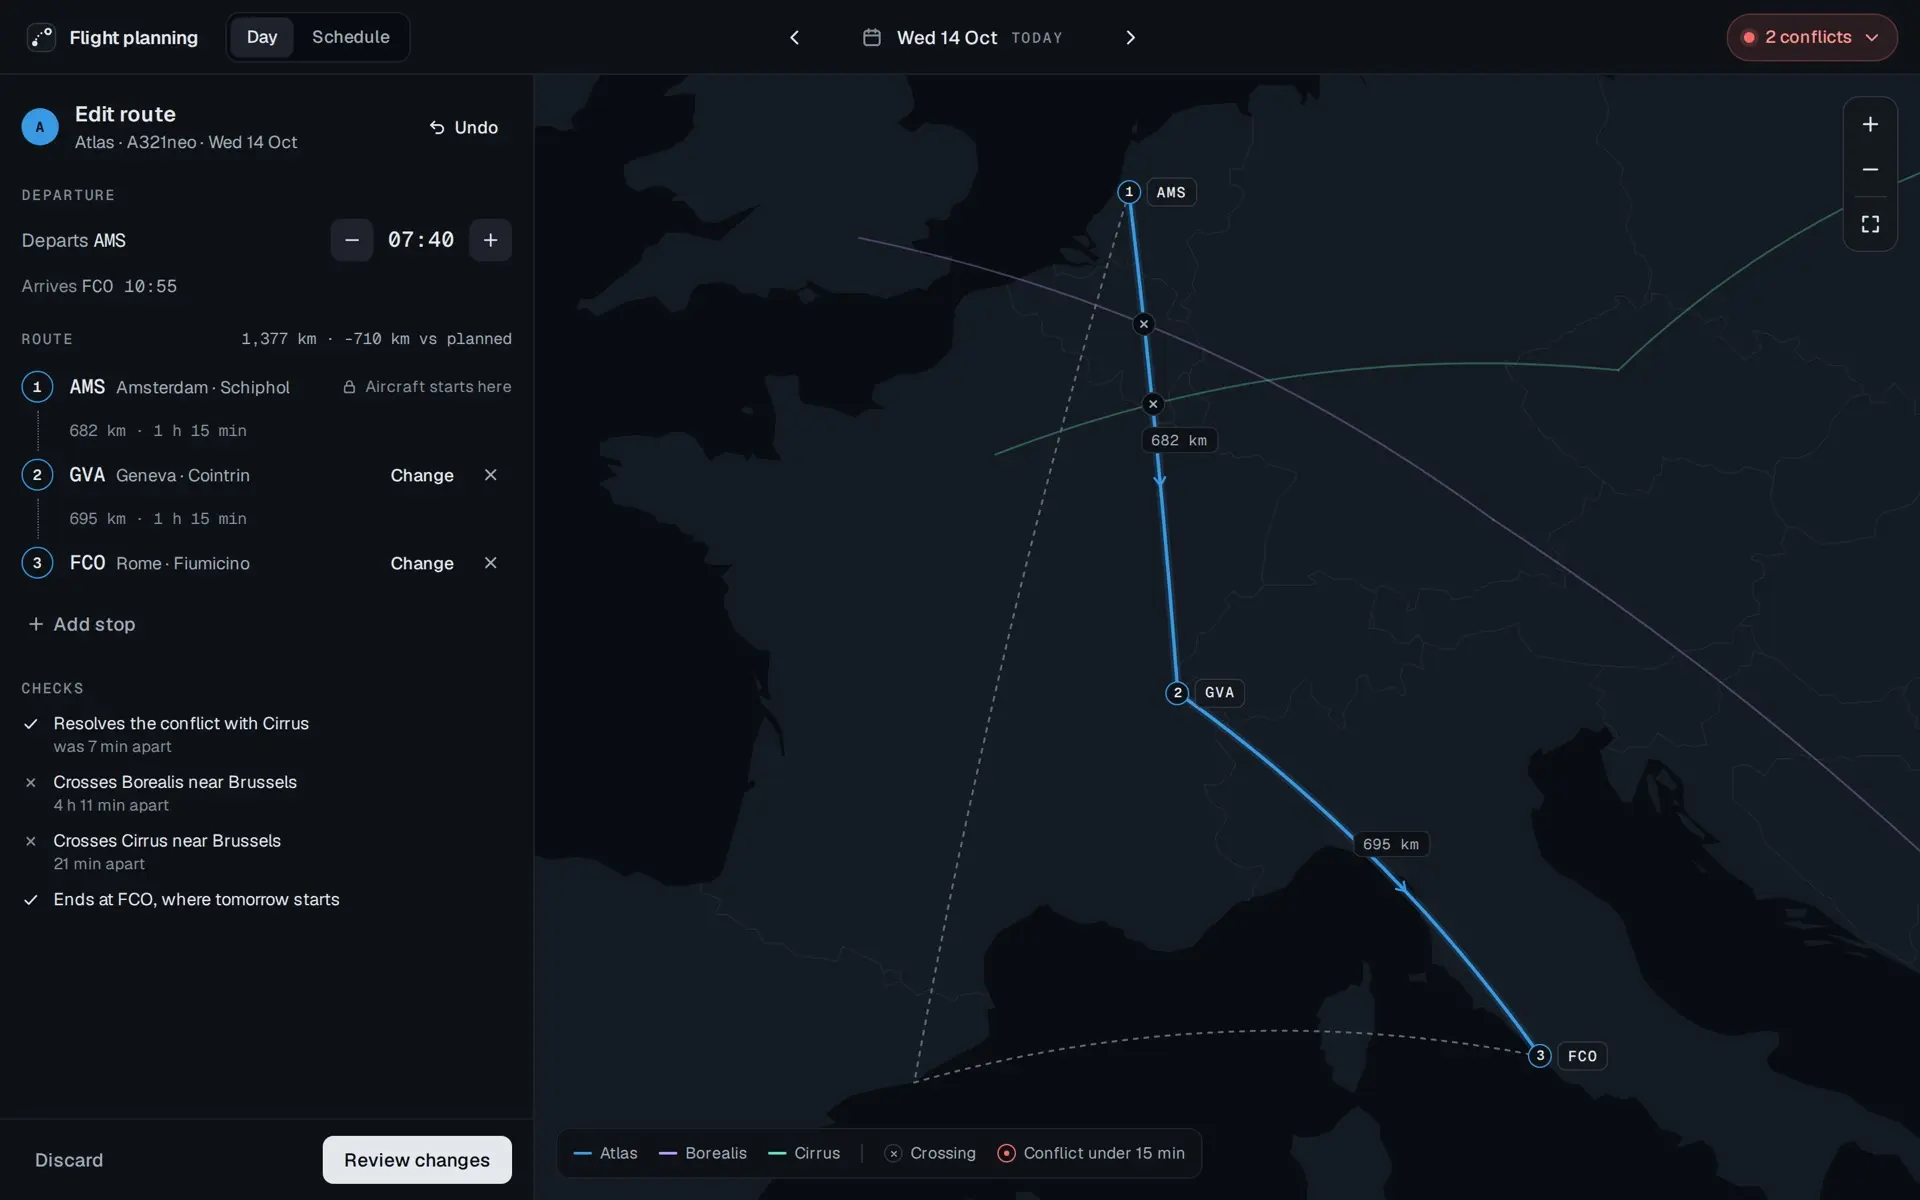Remove the GVA stop with the X
This screenshot has width=1920, height=1200.
[x=491, y=475]
